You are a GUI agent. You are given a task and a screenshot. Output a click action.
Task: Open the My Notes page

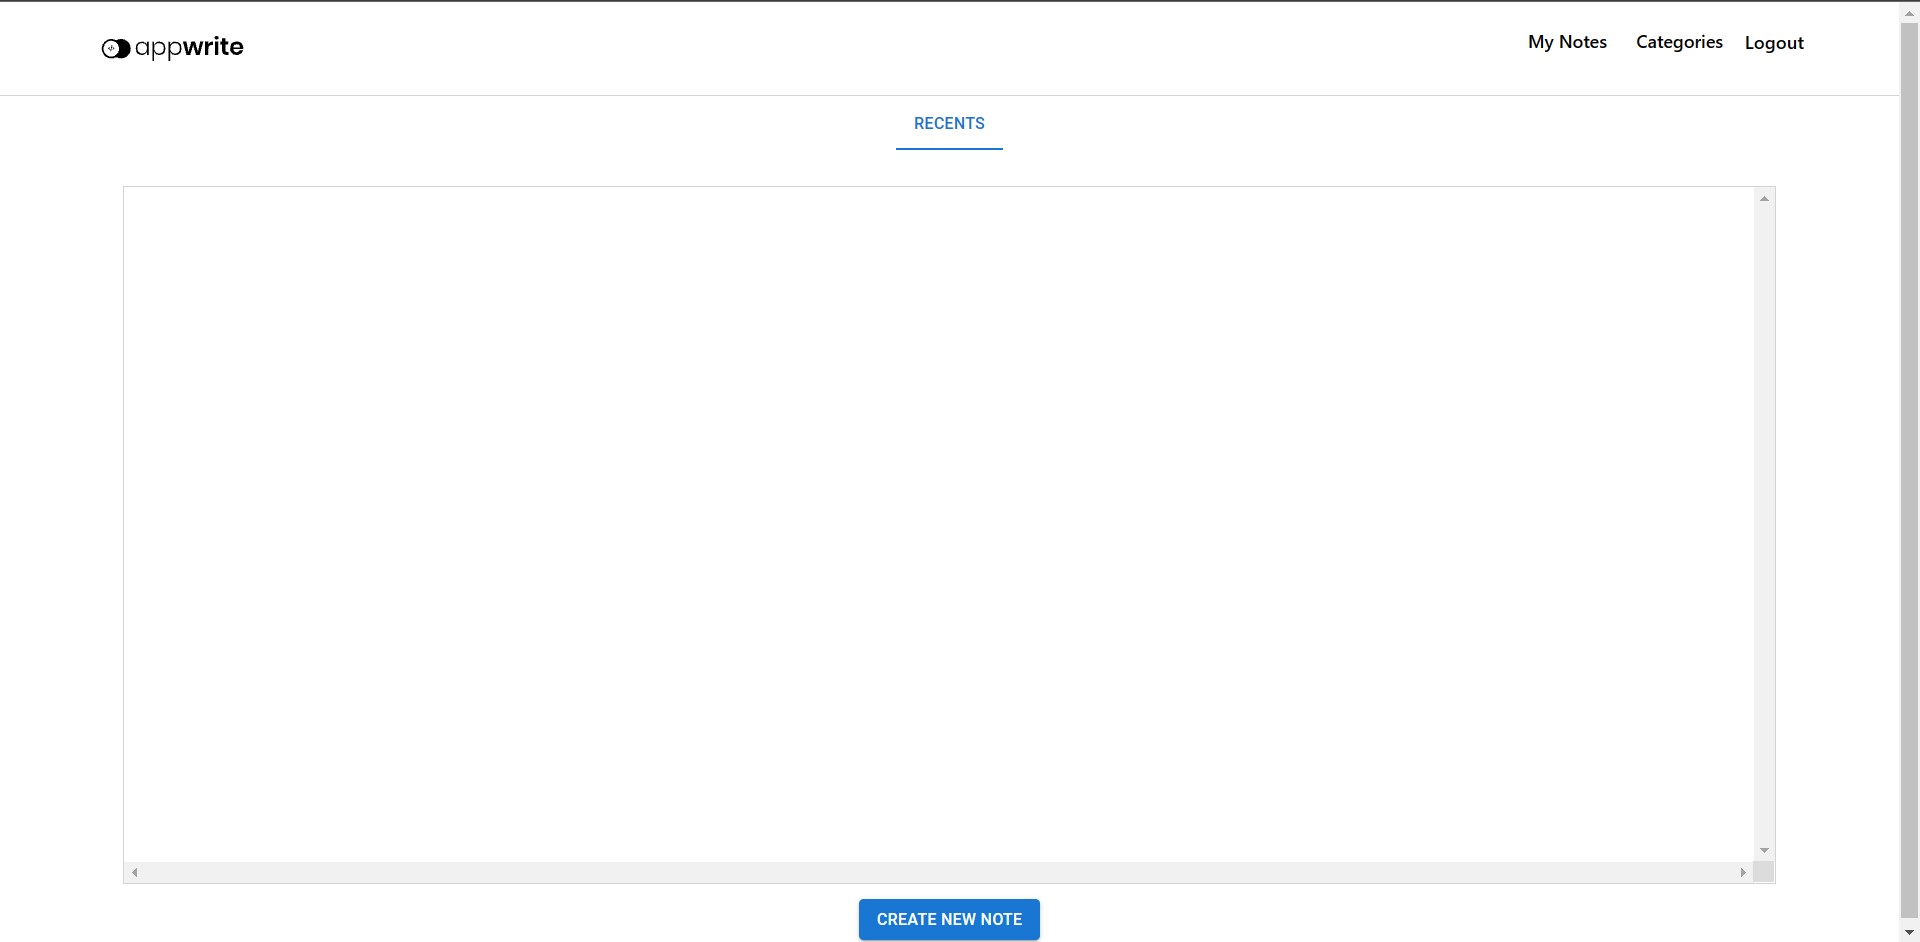(1567, 42)
